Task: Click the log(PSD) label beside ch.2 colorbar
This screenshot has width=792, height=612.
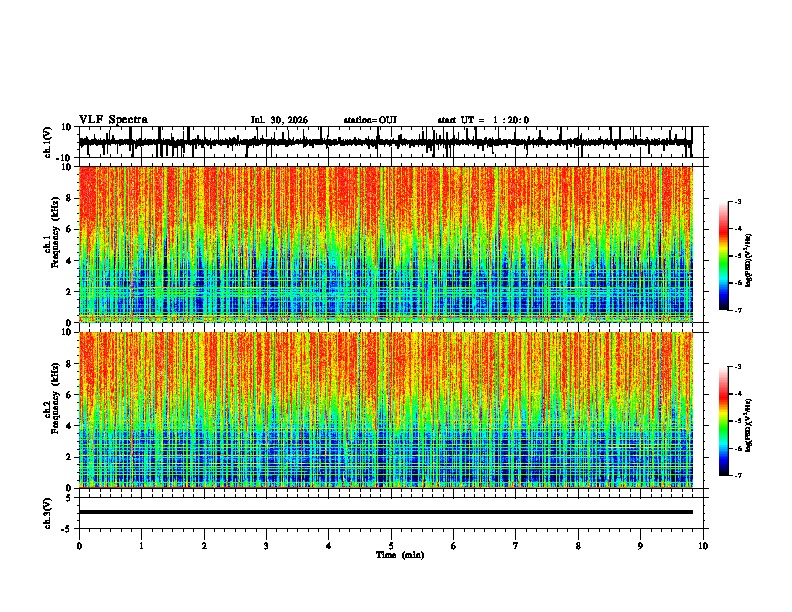Action: coord(749,425)
